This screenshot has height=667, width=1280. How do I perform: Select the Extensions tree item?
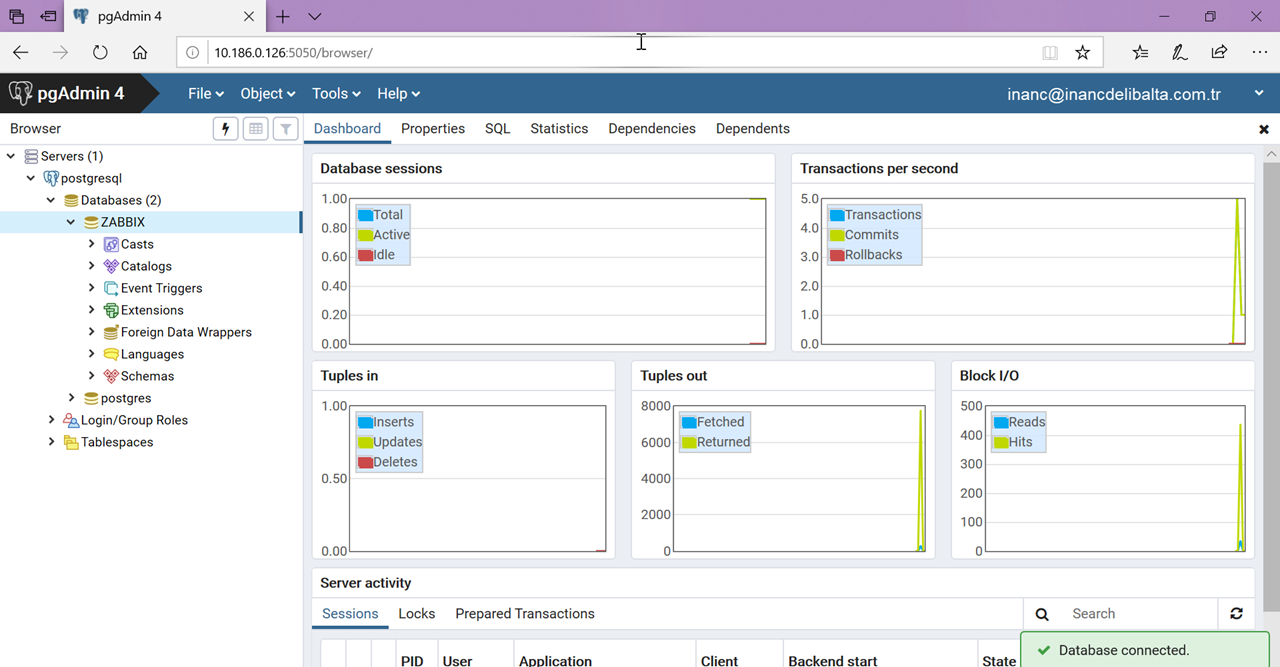pyautogui.click(x=152, y=310)
